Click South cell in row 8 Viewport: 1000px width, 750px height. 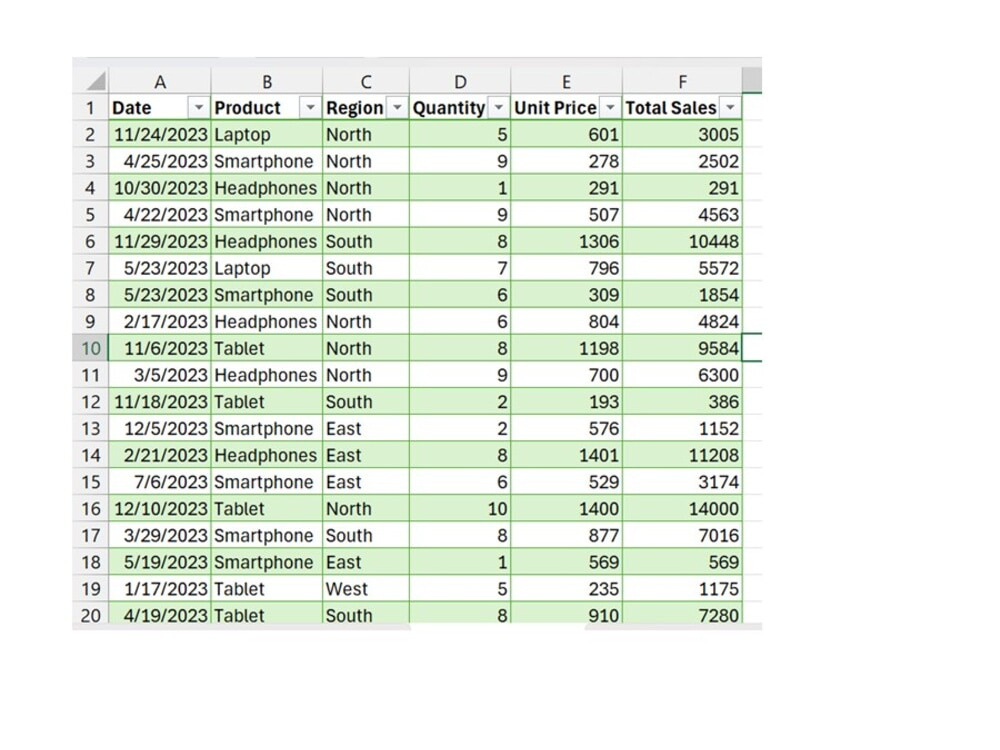pos(366,295)
